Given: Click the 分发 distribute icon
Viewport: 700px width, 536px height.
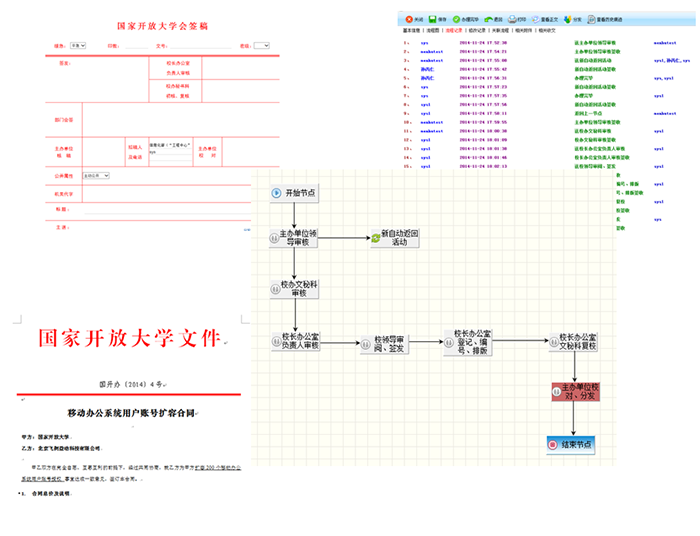Looking at the screenshot, I should [x=567, y=19].
